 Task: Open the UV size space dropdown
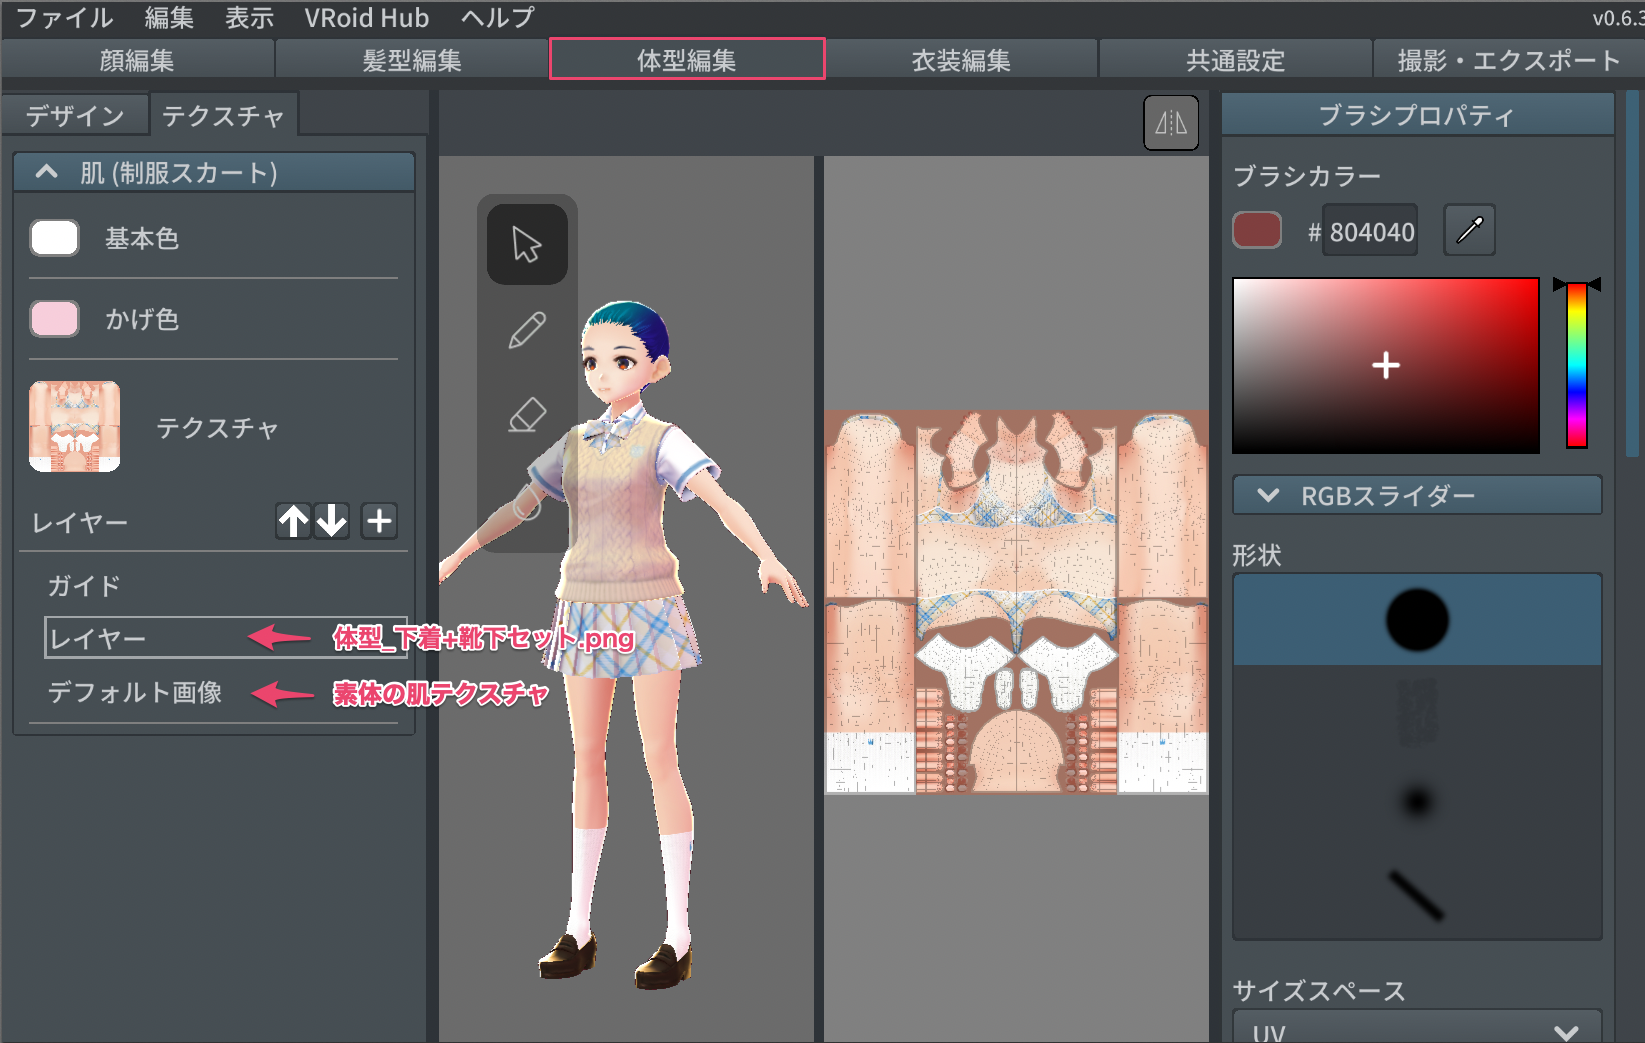[x=1417, y=1028]
